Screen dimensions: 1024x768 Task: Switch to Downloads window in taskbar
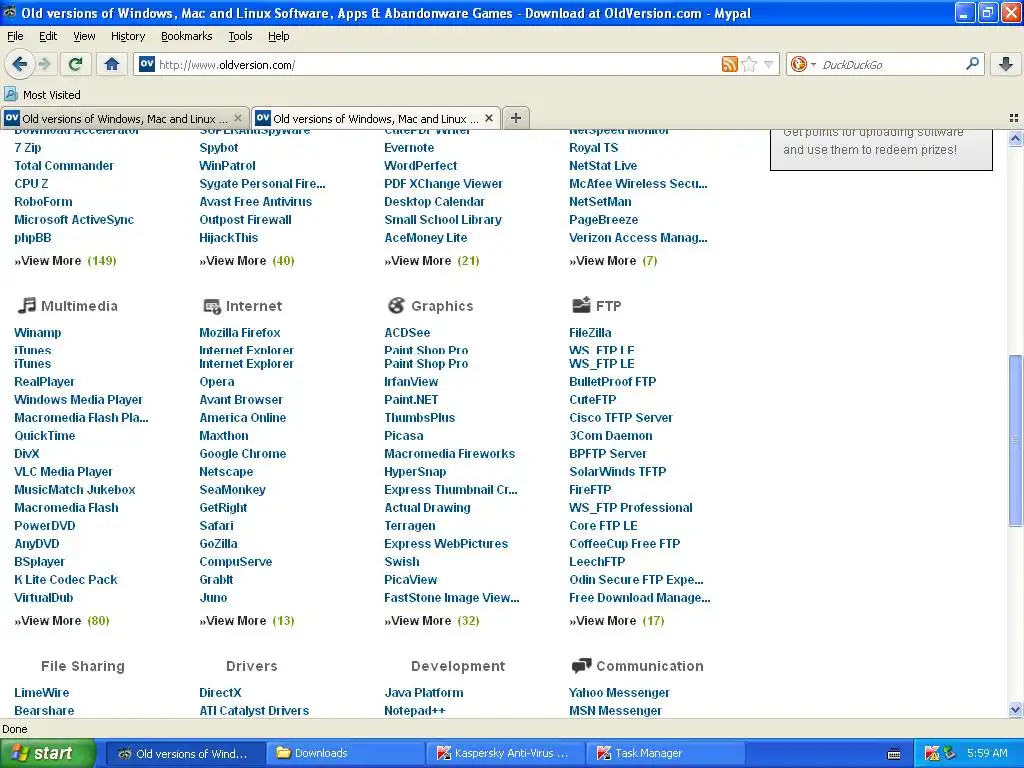point(345,753)
